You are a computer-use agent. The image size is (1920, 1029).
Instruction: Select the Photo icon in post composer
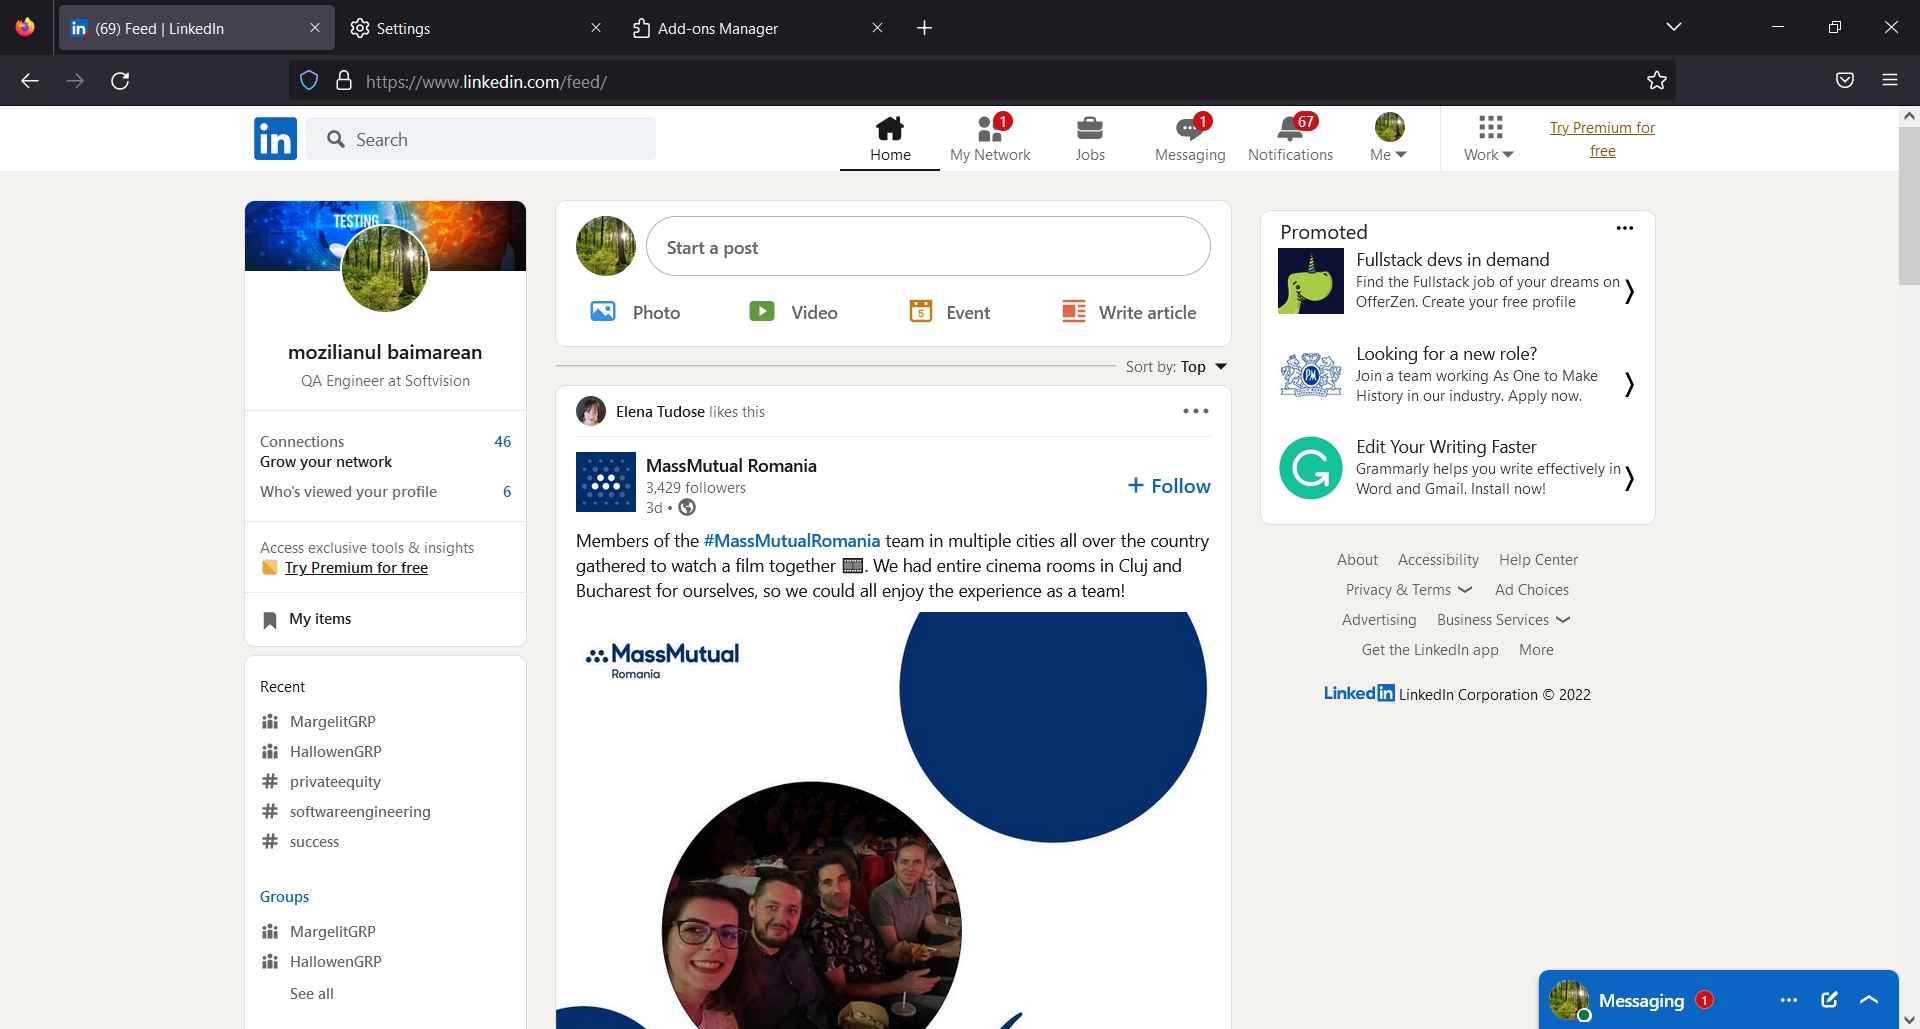click(x=604, y=311)
